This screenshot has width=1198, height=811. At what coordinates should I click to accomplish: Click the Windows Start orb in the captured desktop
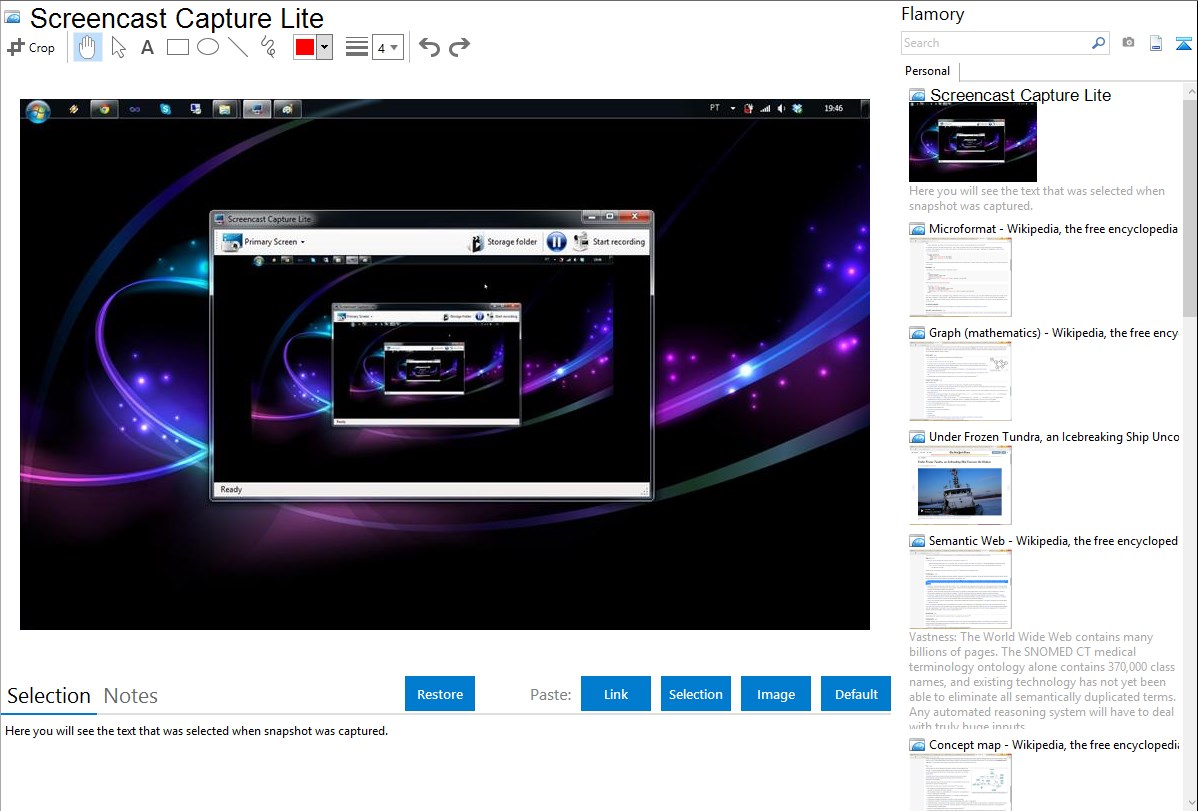[x=37, y=111]
